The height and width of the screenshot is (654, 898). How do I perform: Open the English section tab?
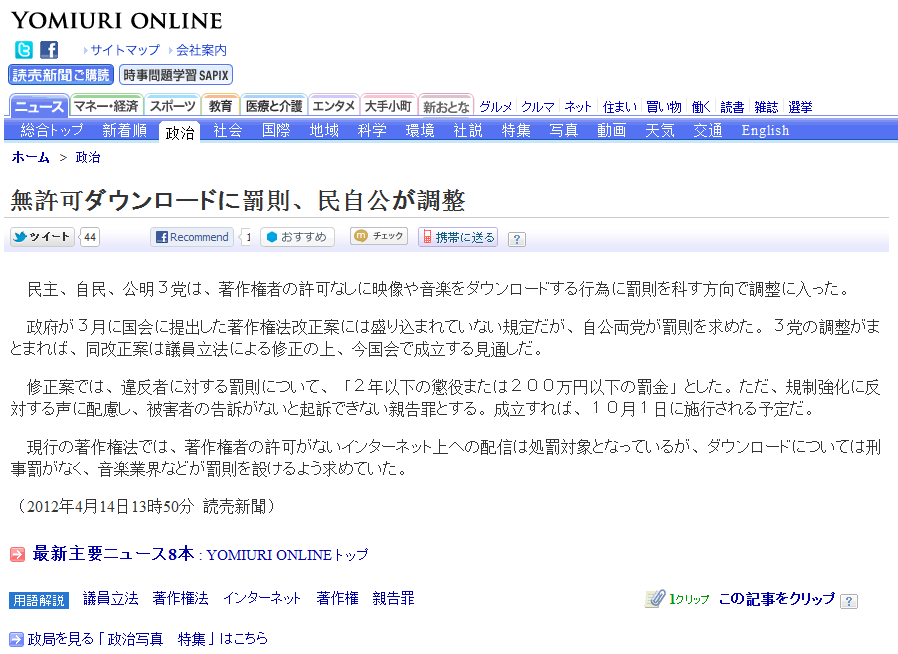click(x=765, y=131)
